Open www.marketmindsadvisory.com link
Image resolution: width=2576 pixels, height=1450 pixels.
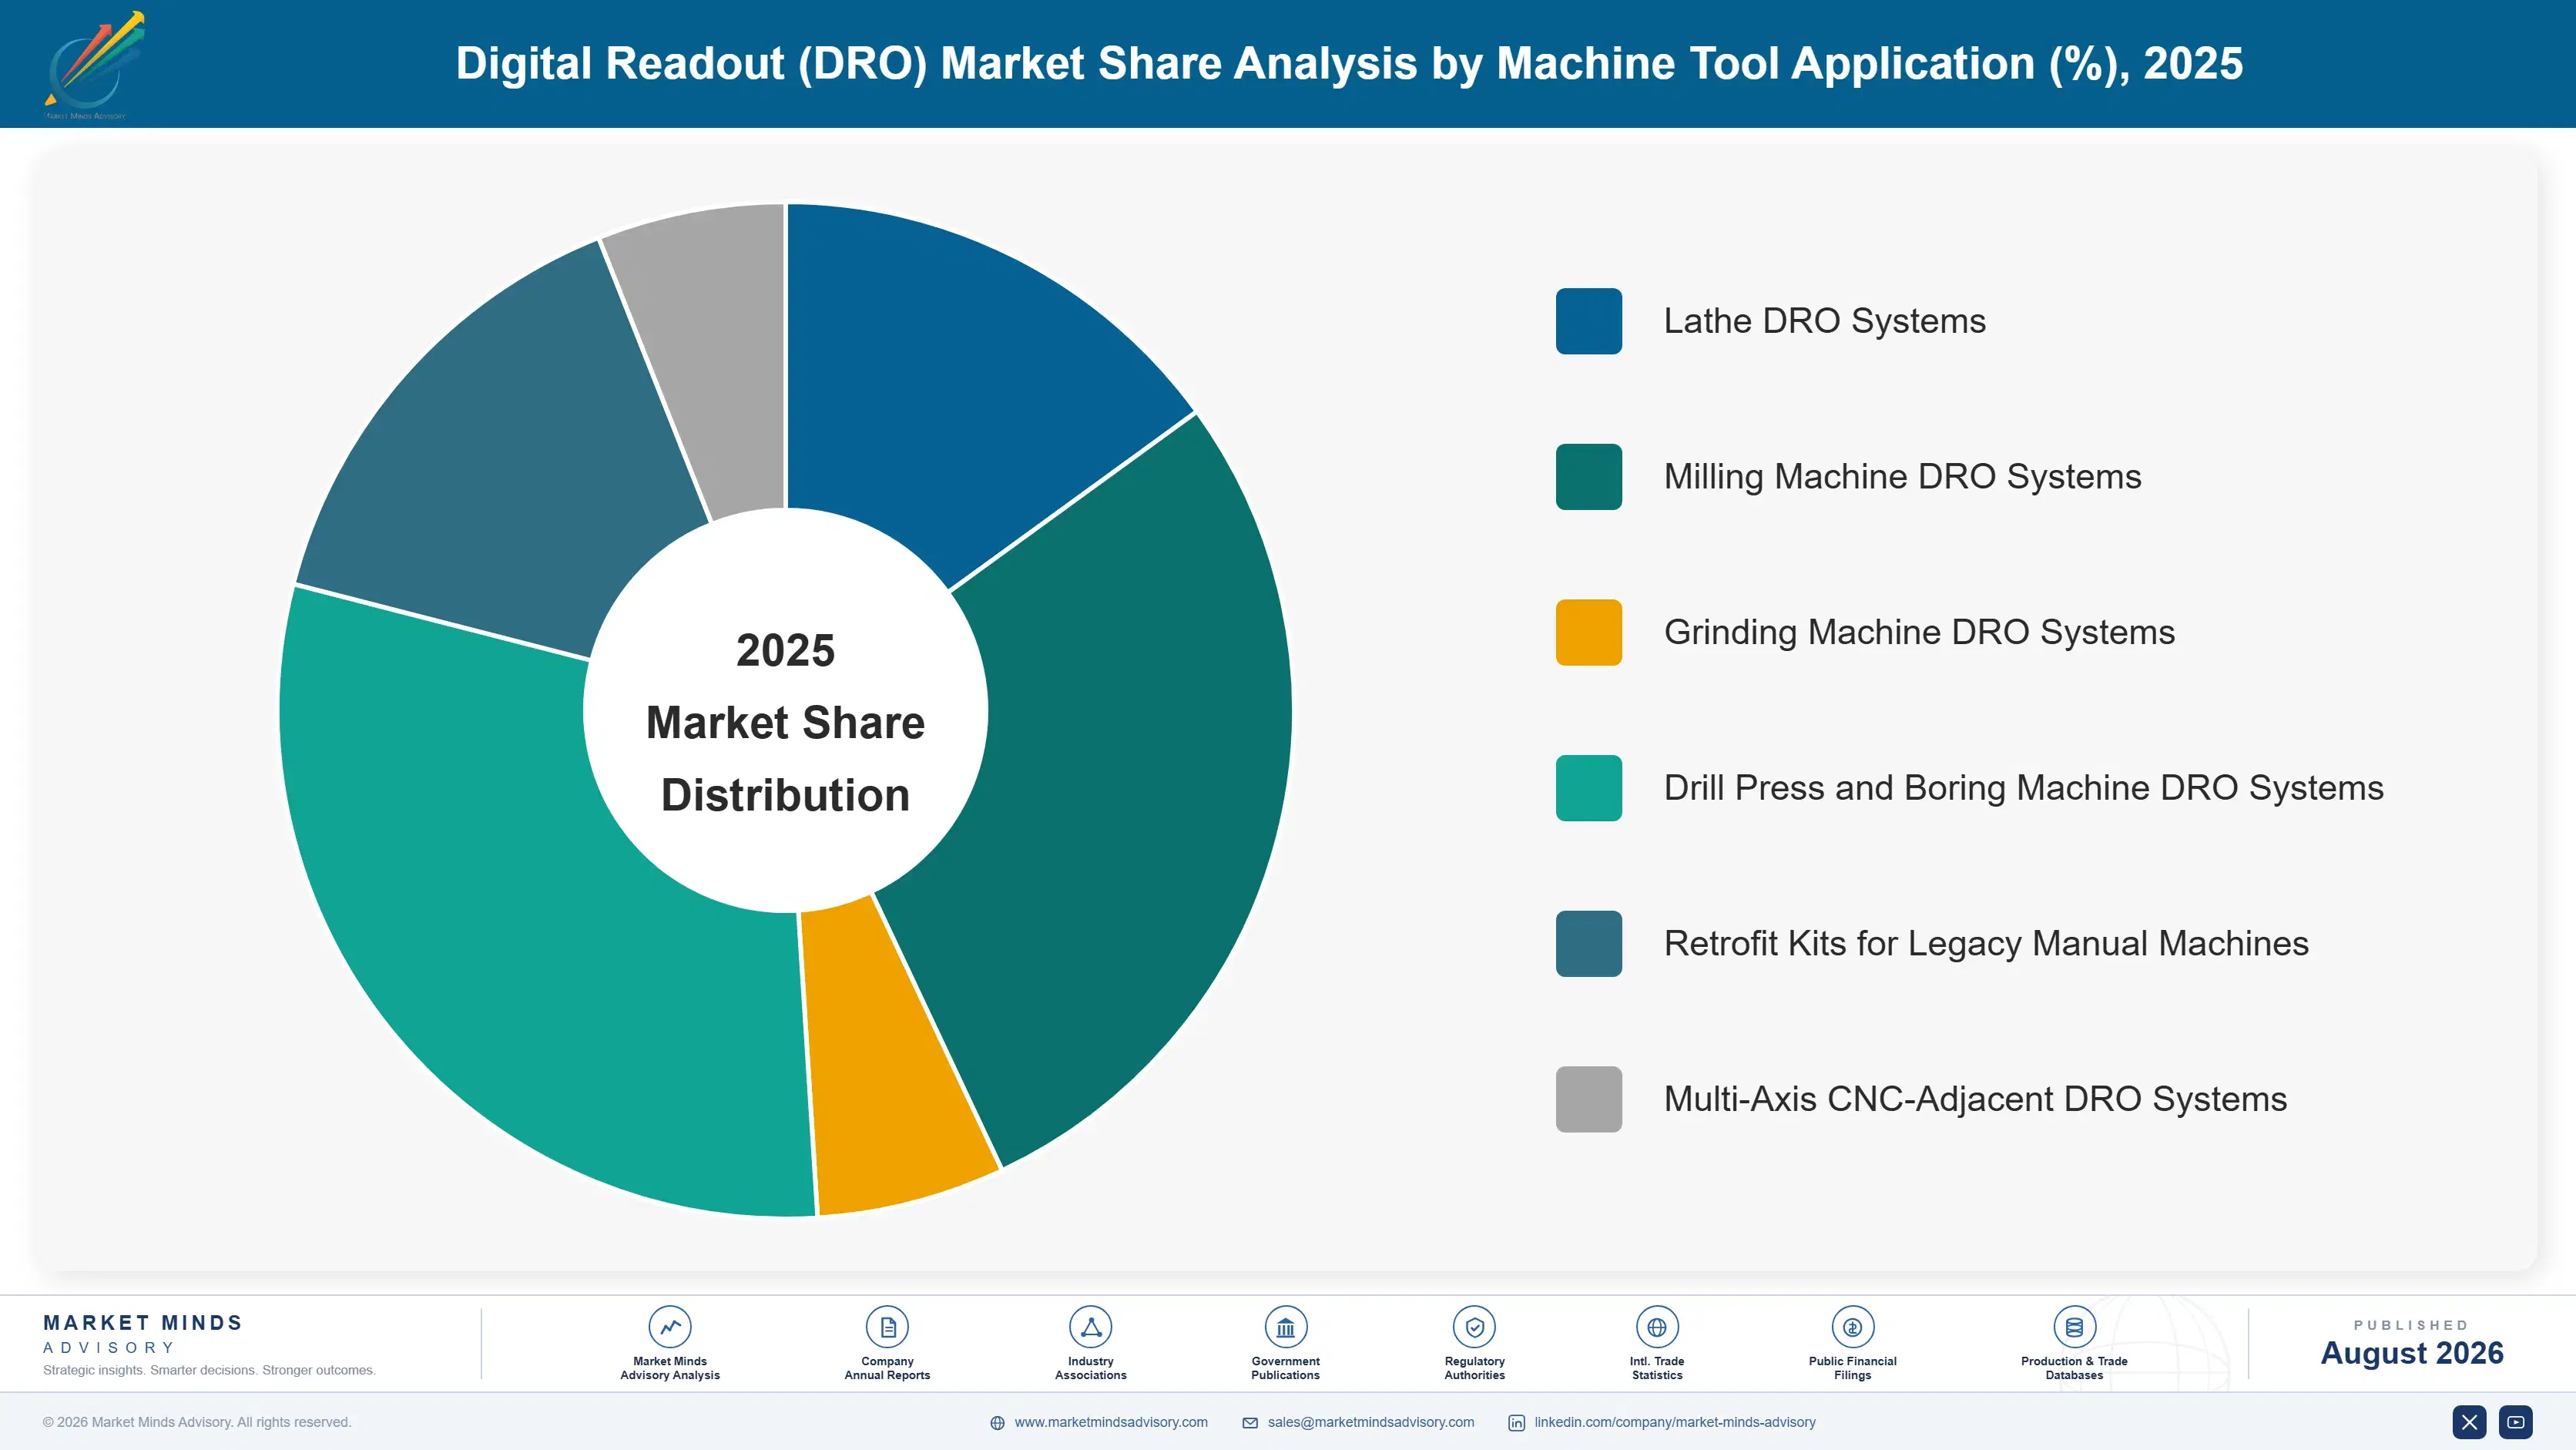1111,1422
